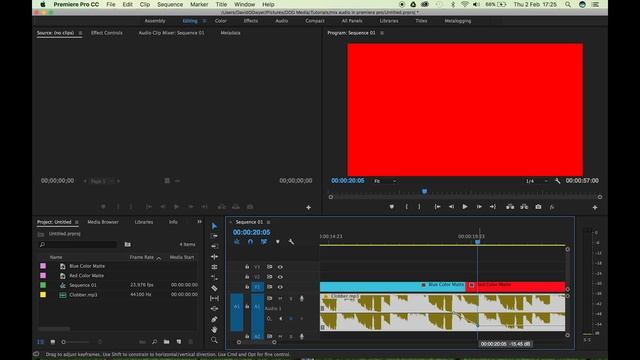
Task: Click the Project panel search field
Action: tap(78, 244)
